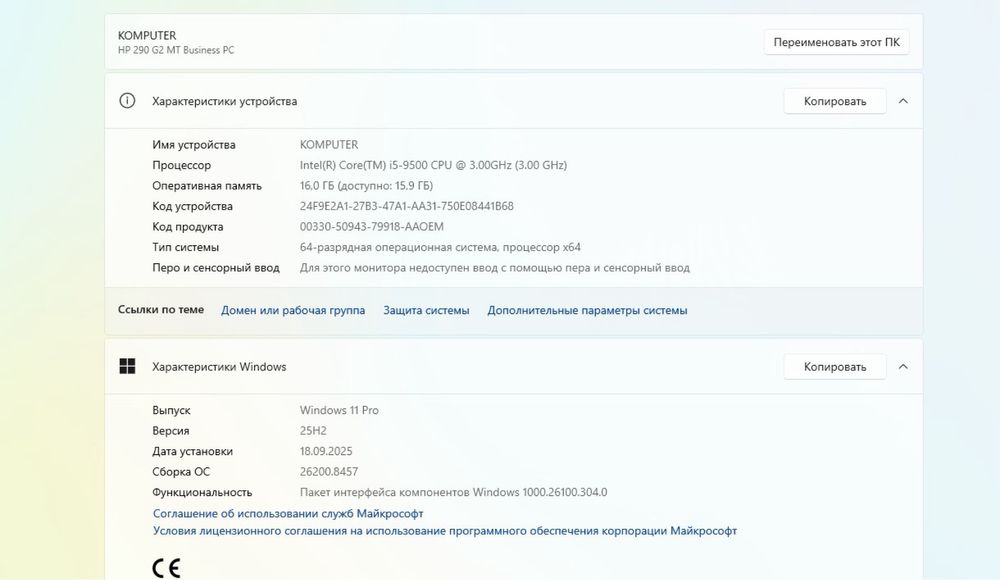Click the Процессор label
The height and width of the screenshot is (580, 1000).
click(x=181, y=165)
